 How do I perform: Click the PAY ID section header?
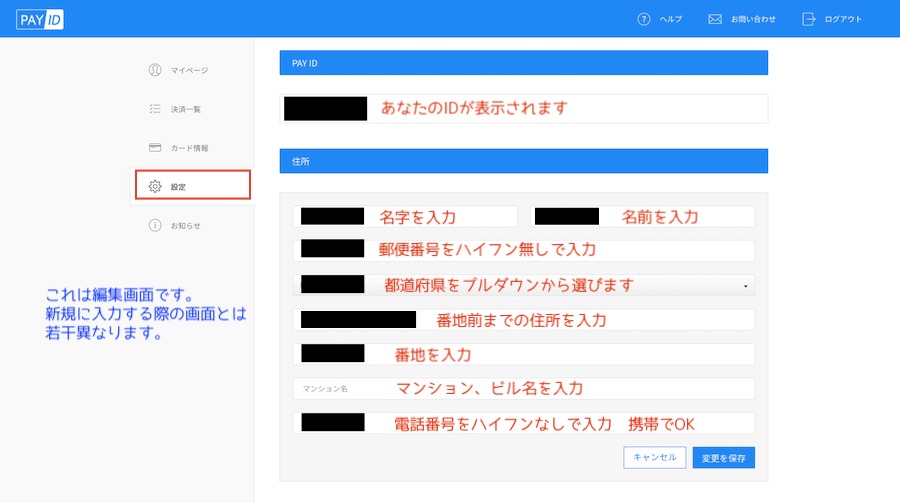(523, 63)
